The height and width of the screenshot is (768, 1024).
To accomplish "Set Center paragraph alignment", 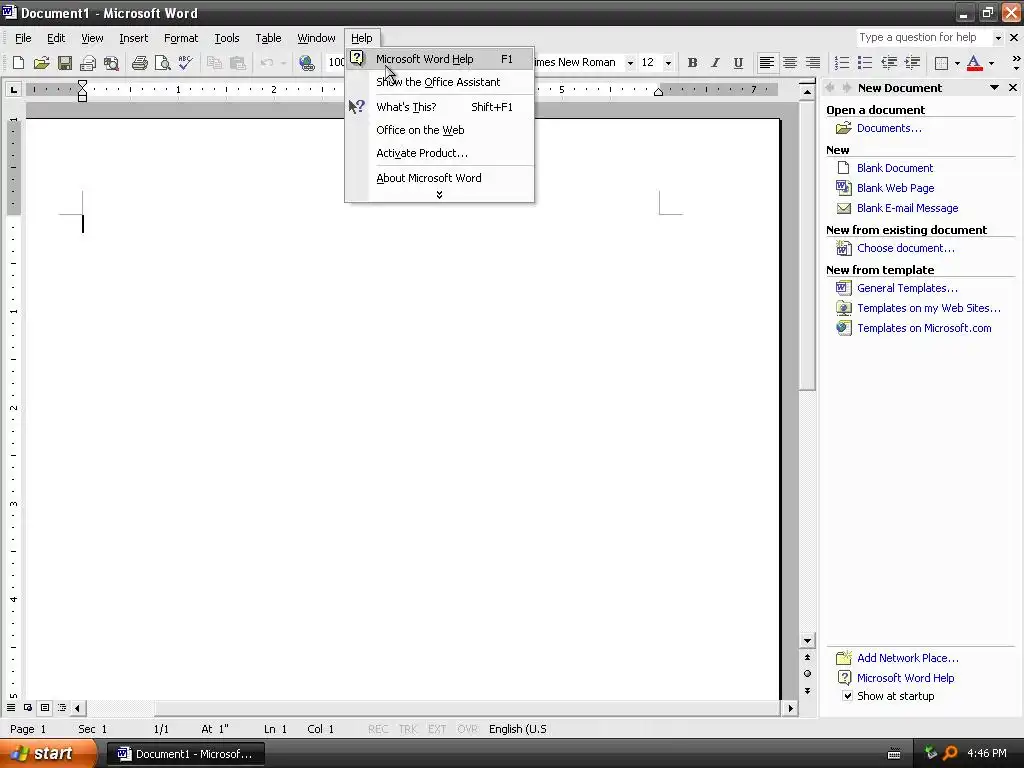I will click(x=790, y=63).
